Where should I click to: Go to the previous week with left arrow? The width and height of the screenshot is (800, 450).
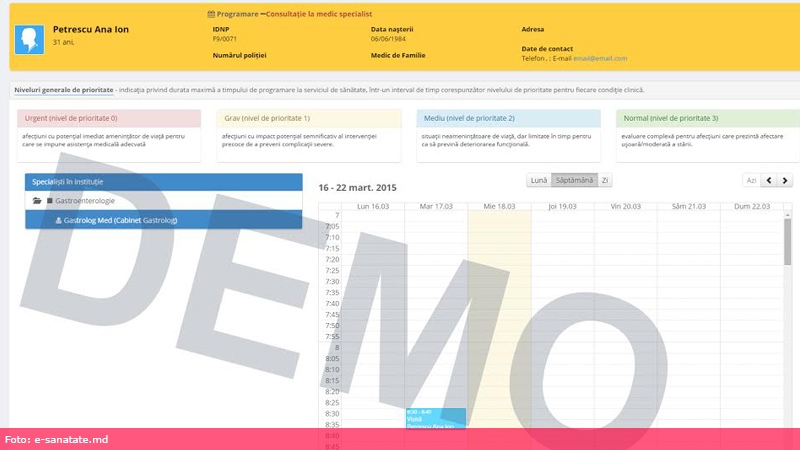click(769, 180)
